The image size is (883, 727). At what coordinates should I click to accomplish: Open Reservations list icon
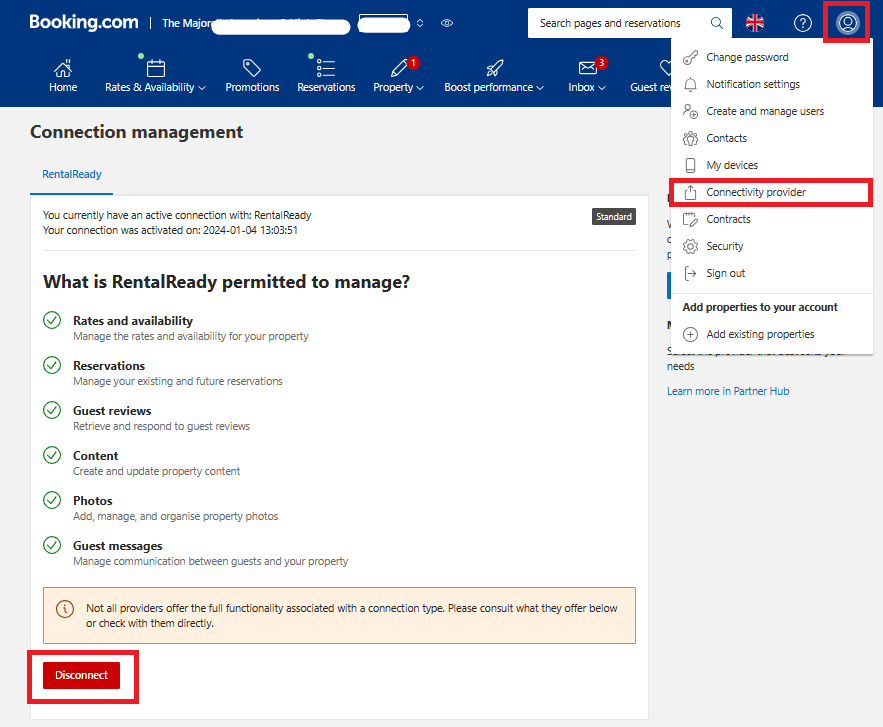coord(325,68)
